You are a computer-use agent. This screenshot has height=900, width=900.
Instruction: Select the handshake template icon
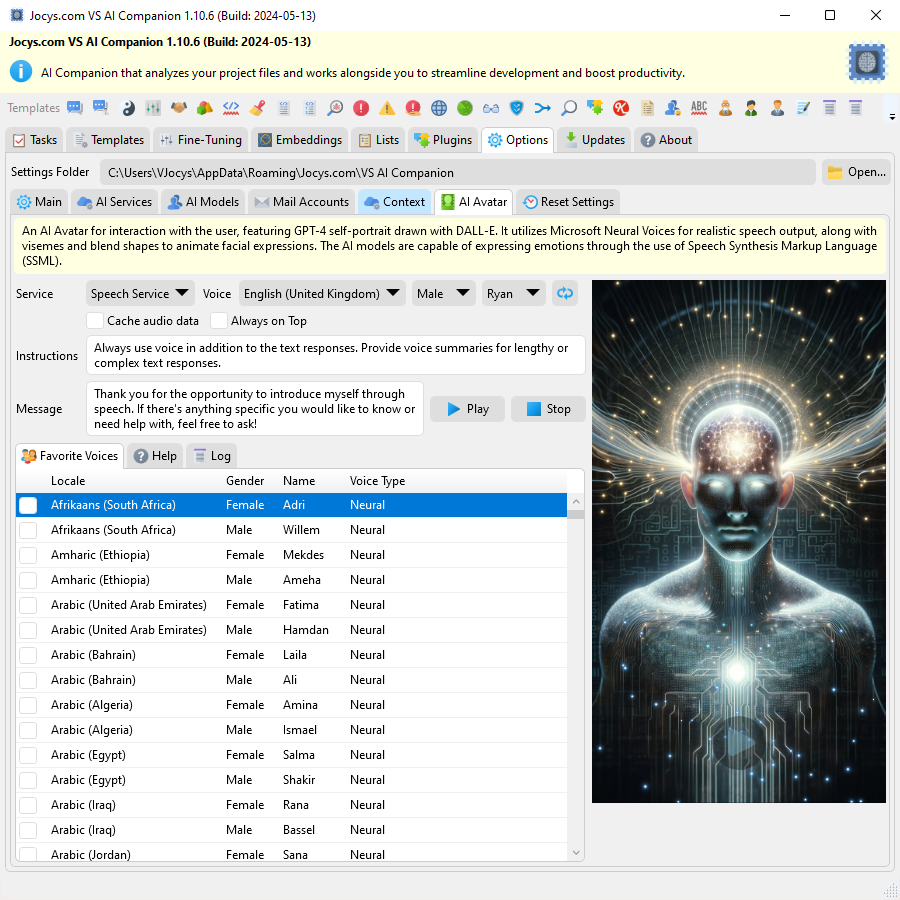tap(180, 108)
